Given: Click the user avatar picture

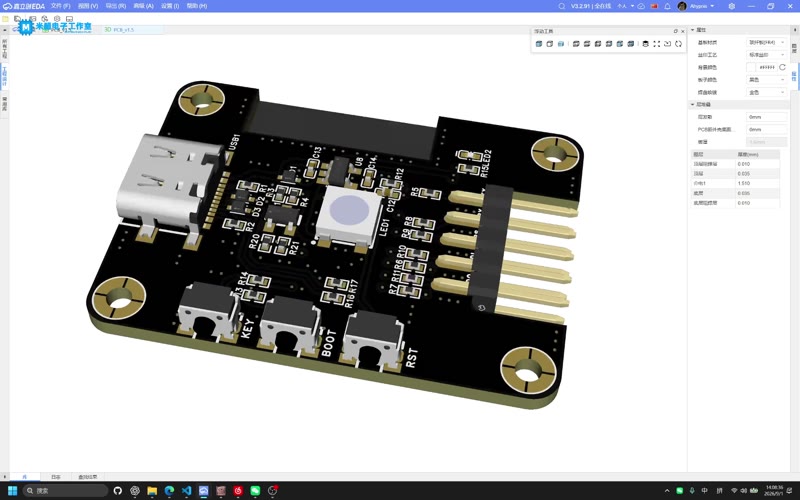Looking at the screenshot, I should tap(682, 6).
